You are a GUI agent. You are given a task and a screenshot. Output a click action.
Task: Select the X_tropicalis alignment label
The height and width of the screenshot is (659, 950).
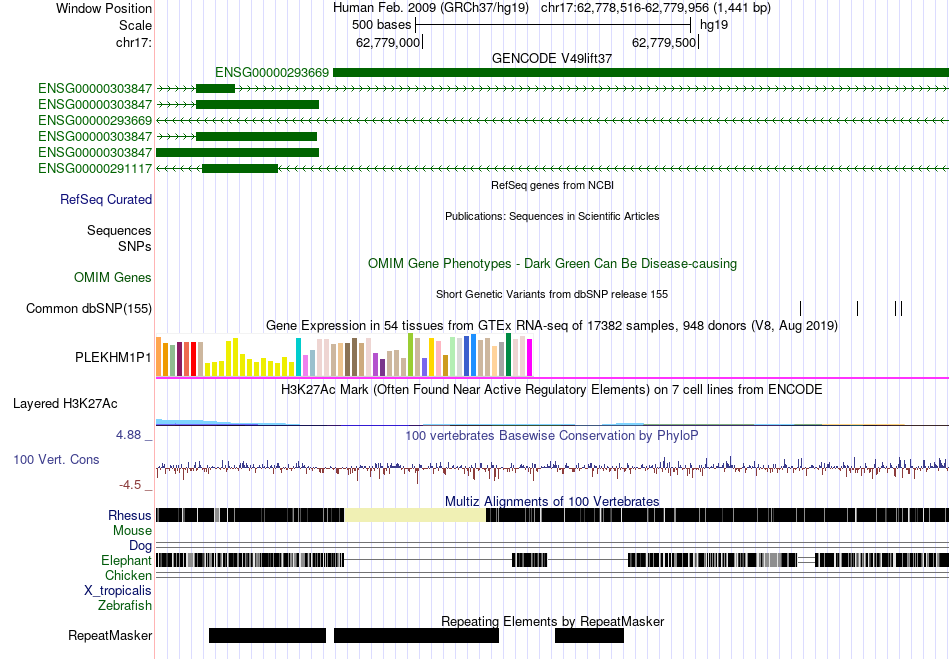click(118, 591)
